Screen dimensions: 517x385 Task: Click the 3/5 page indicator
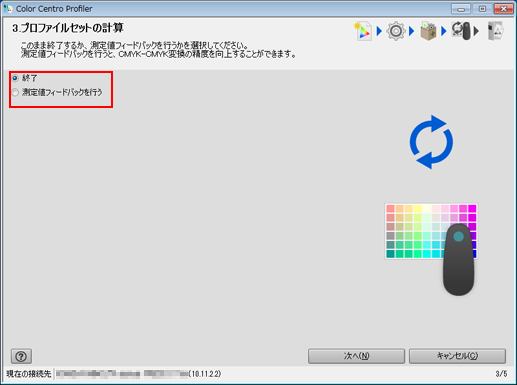501,374
